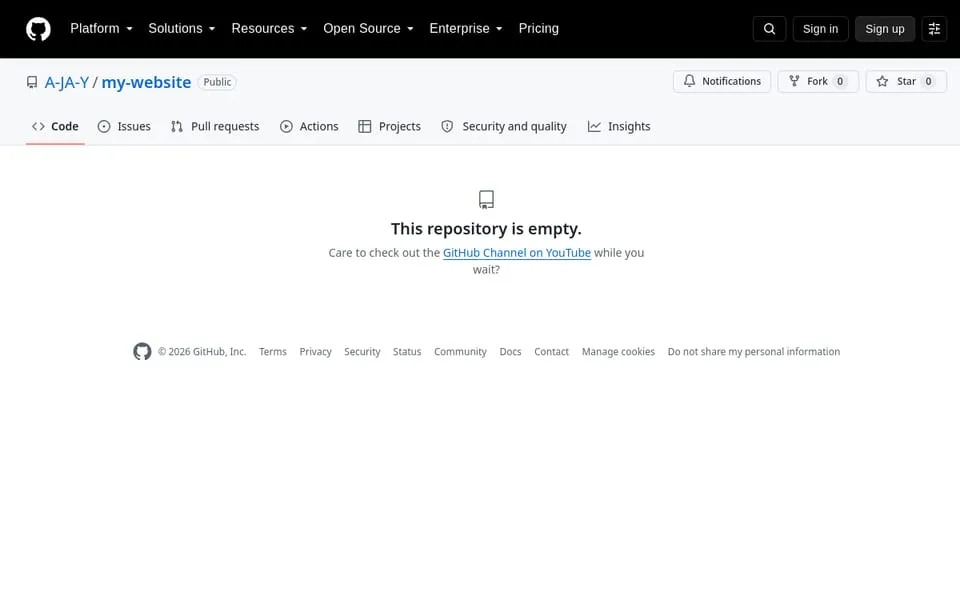Viewport: 960px width, 600px height.
Task: Open the Pricing page
Action: point(538,28)
